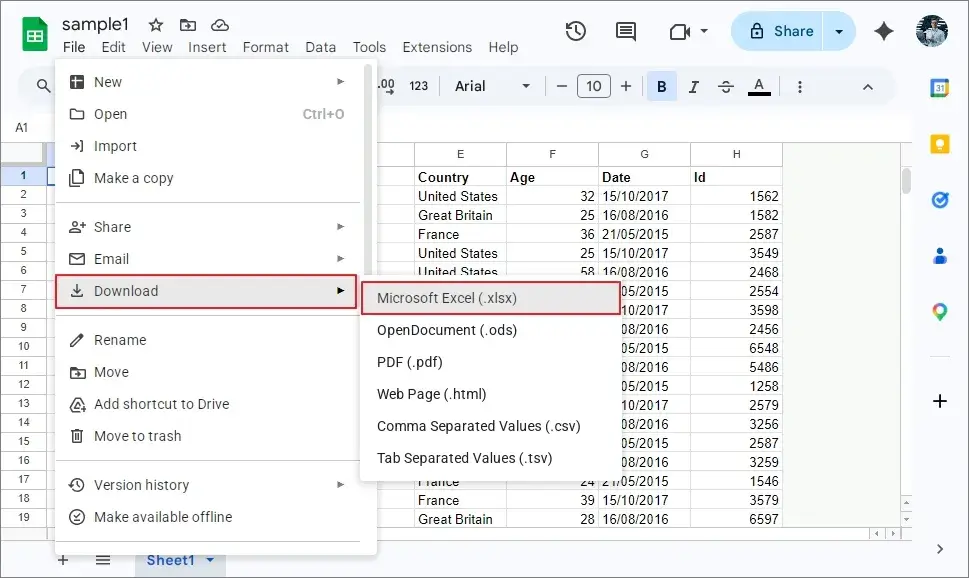Open the Sheet1 tab dropdown arrow
Viewport: 969px width, 578px height.
coord(210,560)
